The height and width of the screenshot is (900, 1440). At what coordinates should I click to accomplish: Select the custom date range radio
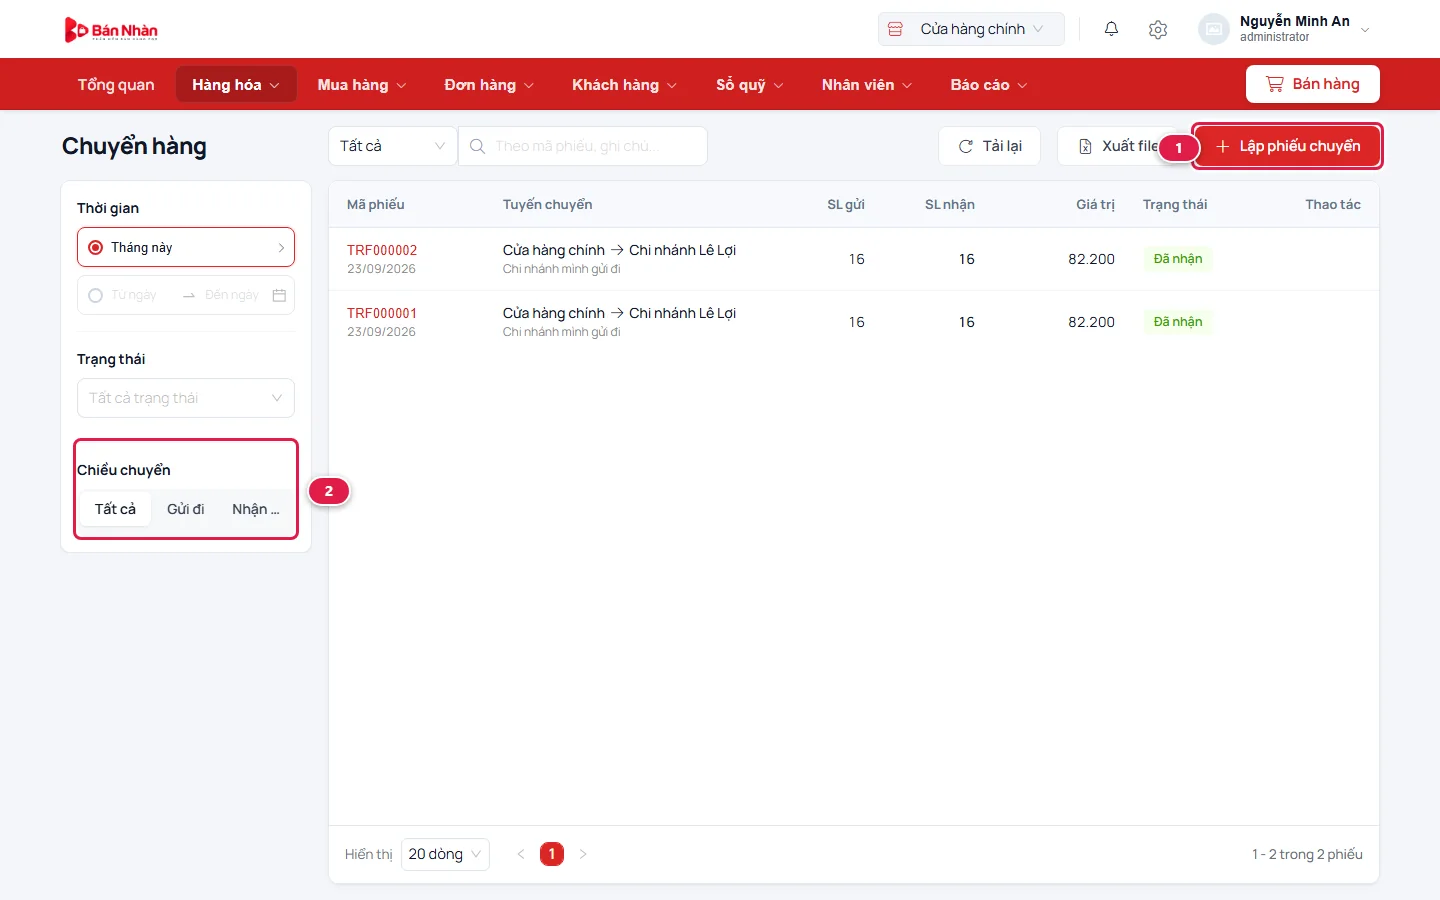[95, 295]
